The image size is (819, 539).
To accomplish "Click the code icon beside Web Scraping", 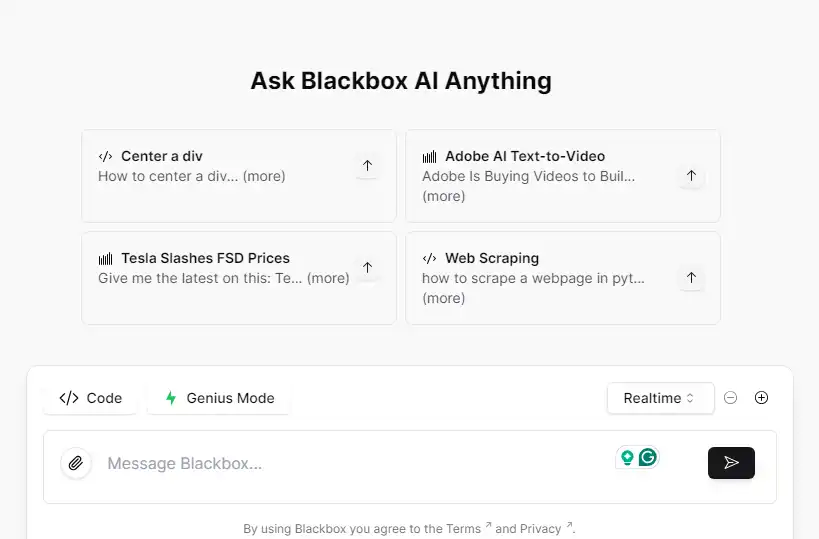I will [x=429, y=259].
